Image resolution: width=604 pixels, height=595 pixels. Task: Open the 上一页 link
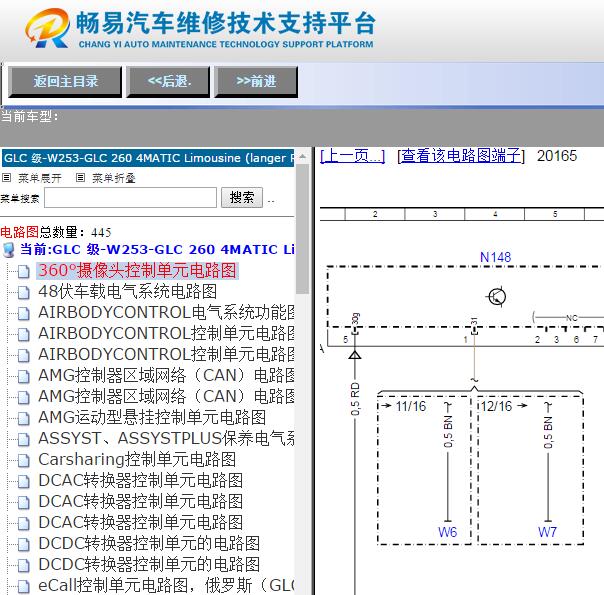click(352, 156)
